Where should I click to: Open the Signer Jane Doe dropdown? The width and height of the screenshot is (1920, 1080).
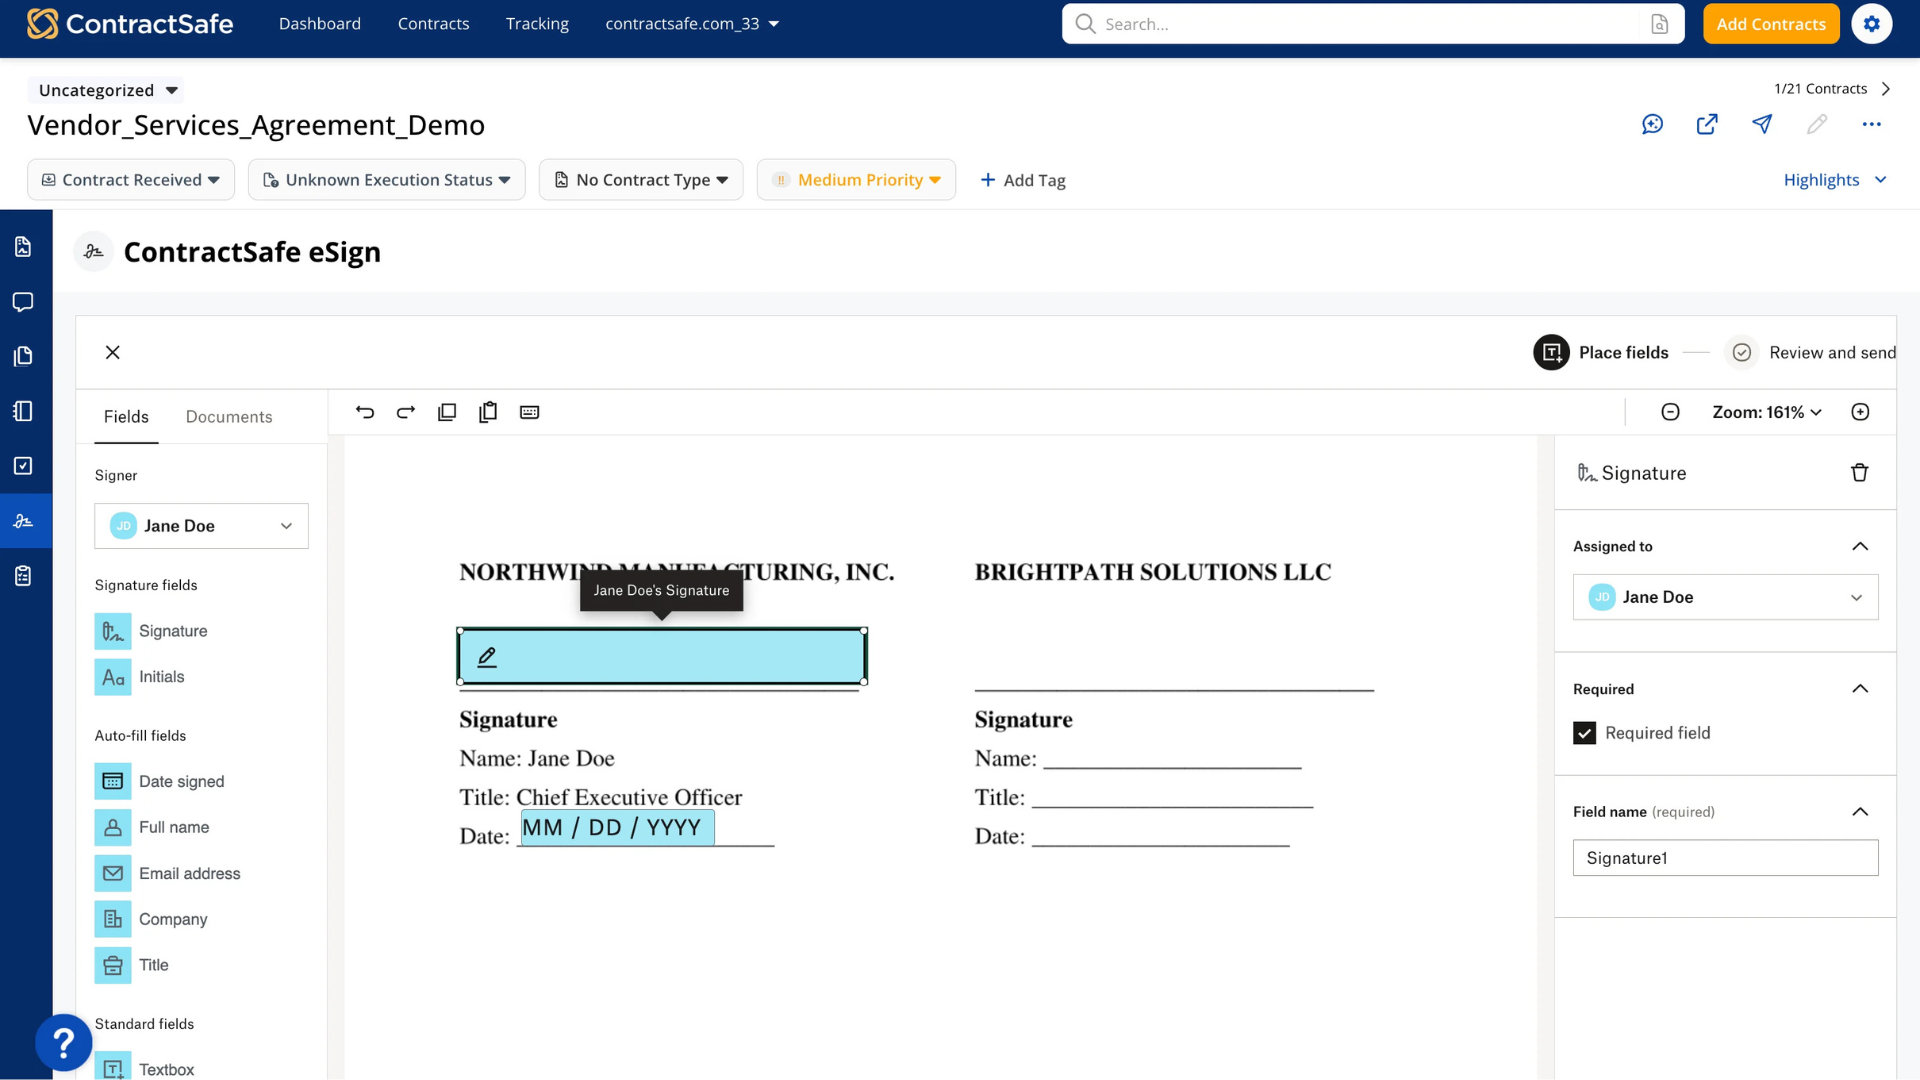[x=201, y=526]
